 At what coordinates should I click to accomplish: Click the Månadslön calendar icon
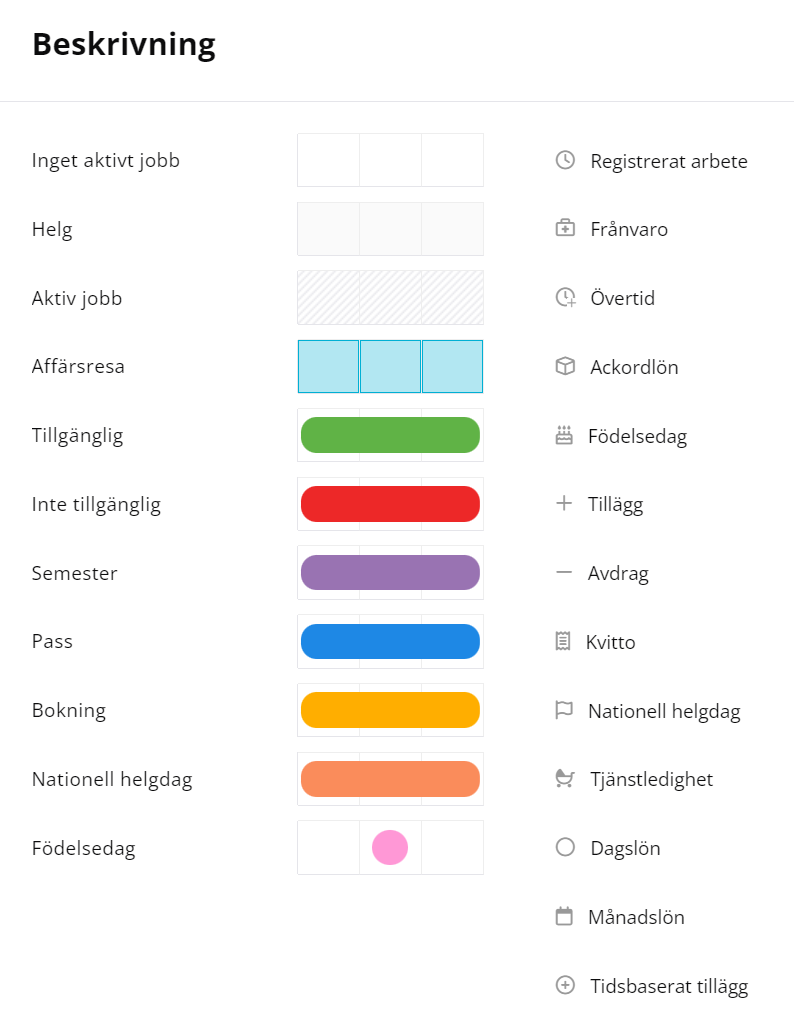(x=565, y=916)
